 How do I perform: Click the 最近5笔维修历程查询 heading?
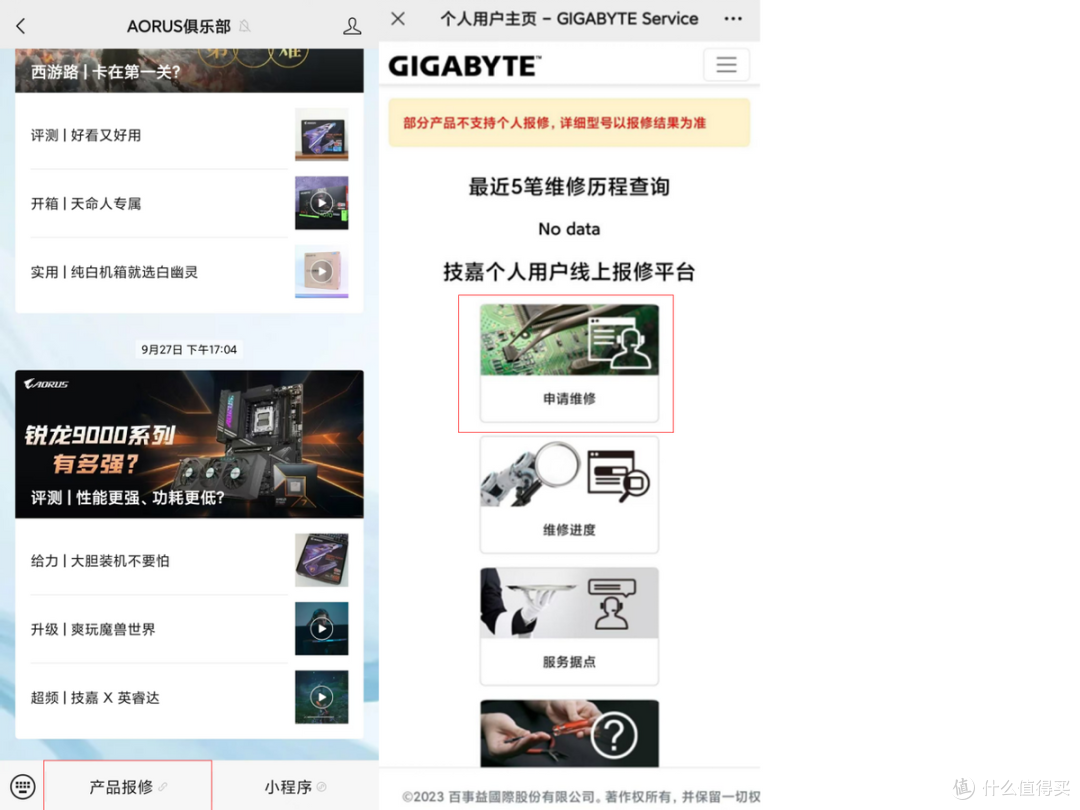click(569, 187)
